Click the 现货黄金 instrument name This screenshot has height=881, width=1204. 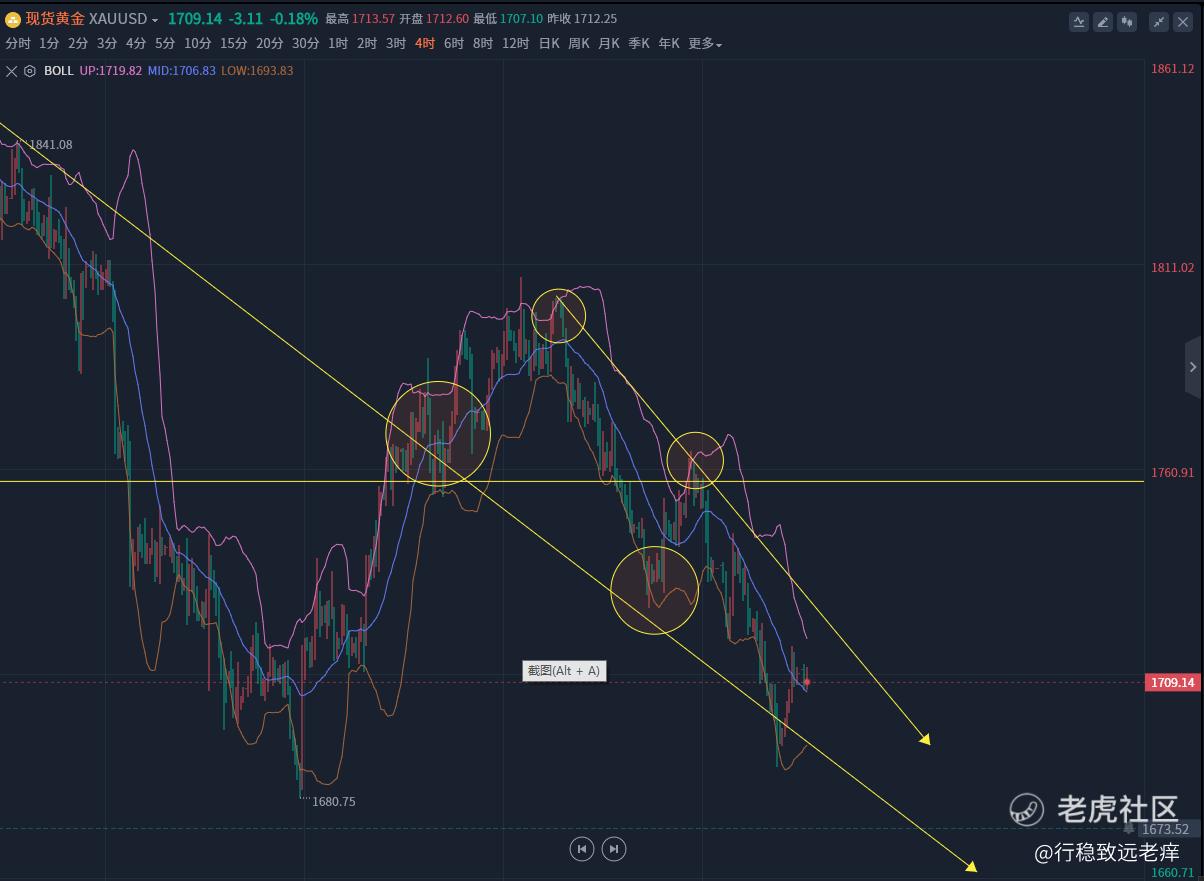(x=55, y=19)
